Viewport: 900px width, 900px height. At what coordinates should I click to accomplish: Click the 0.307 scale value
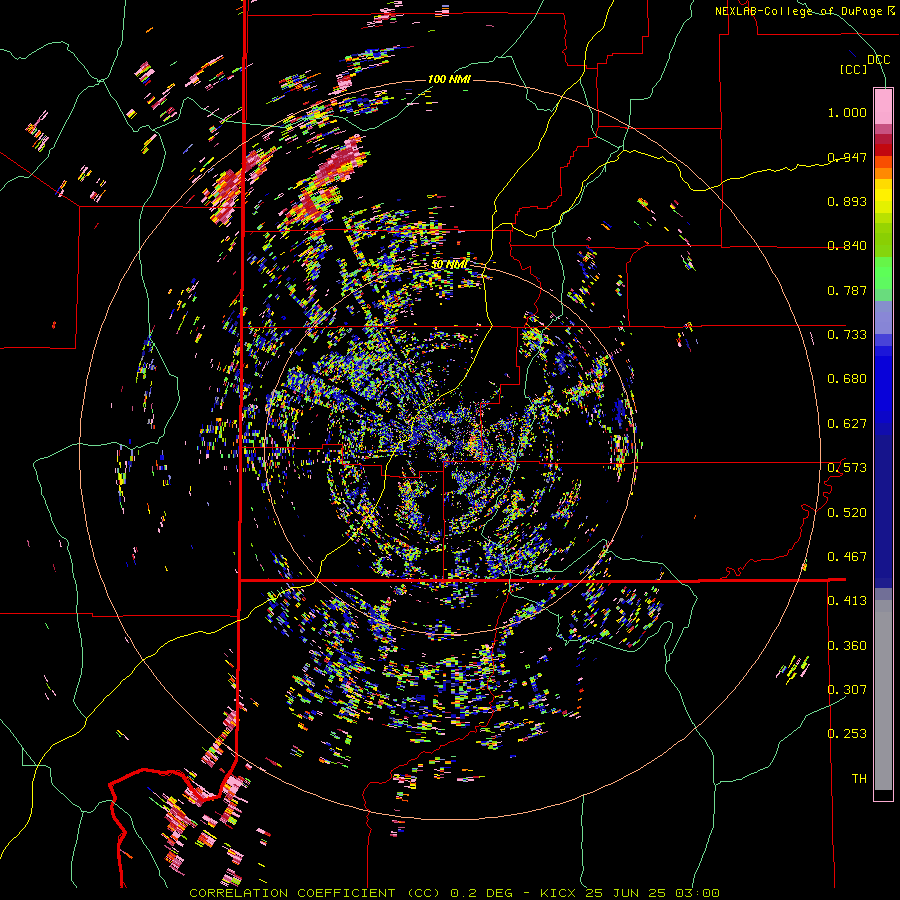click(x=847, y=689)
